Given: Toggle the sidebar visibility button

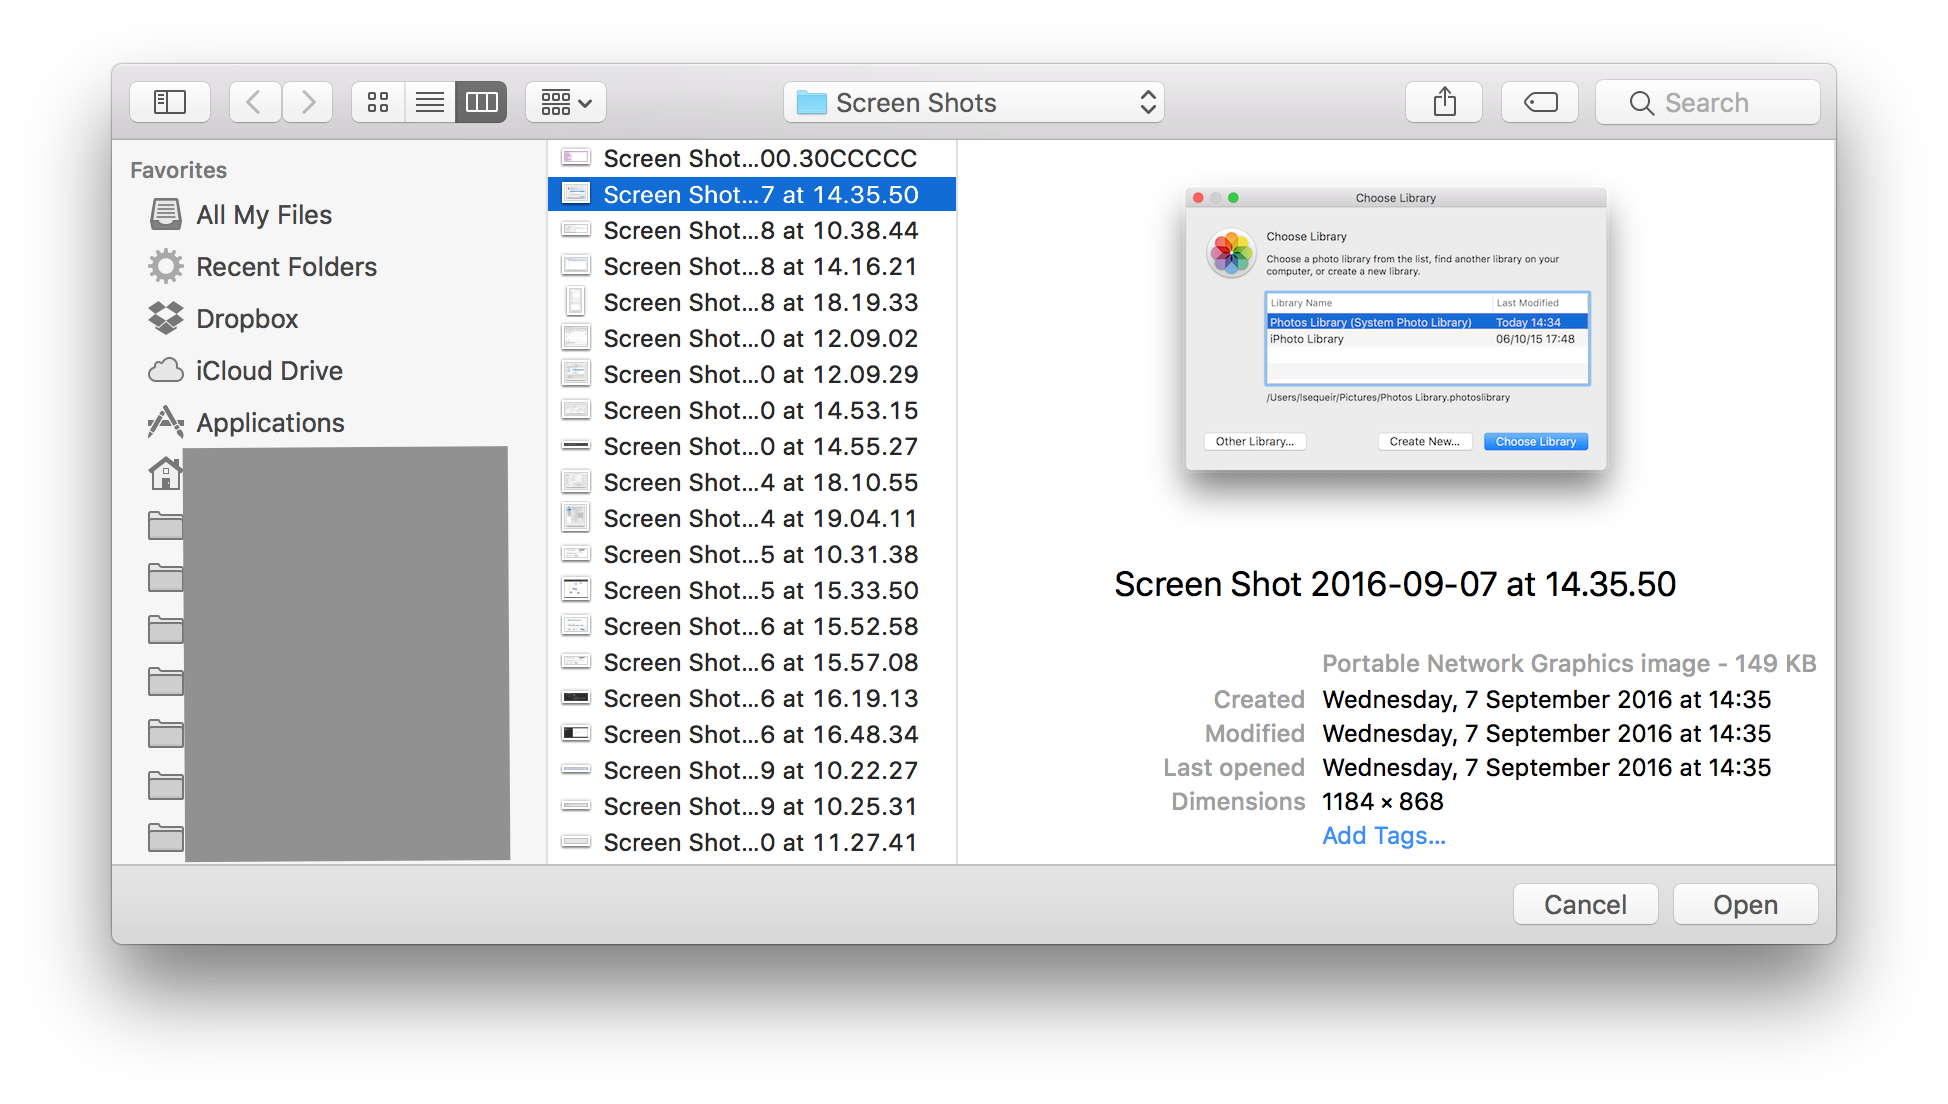Looking at the screenshot, I should click(x=170, y=102).
